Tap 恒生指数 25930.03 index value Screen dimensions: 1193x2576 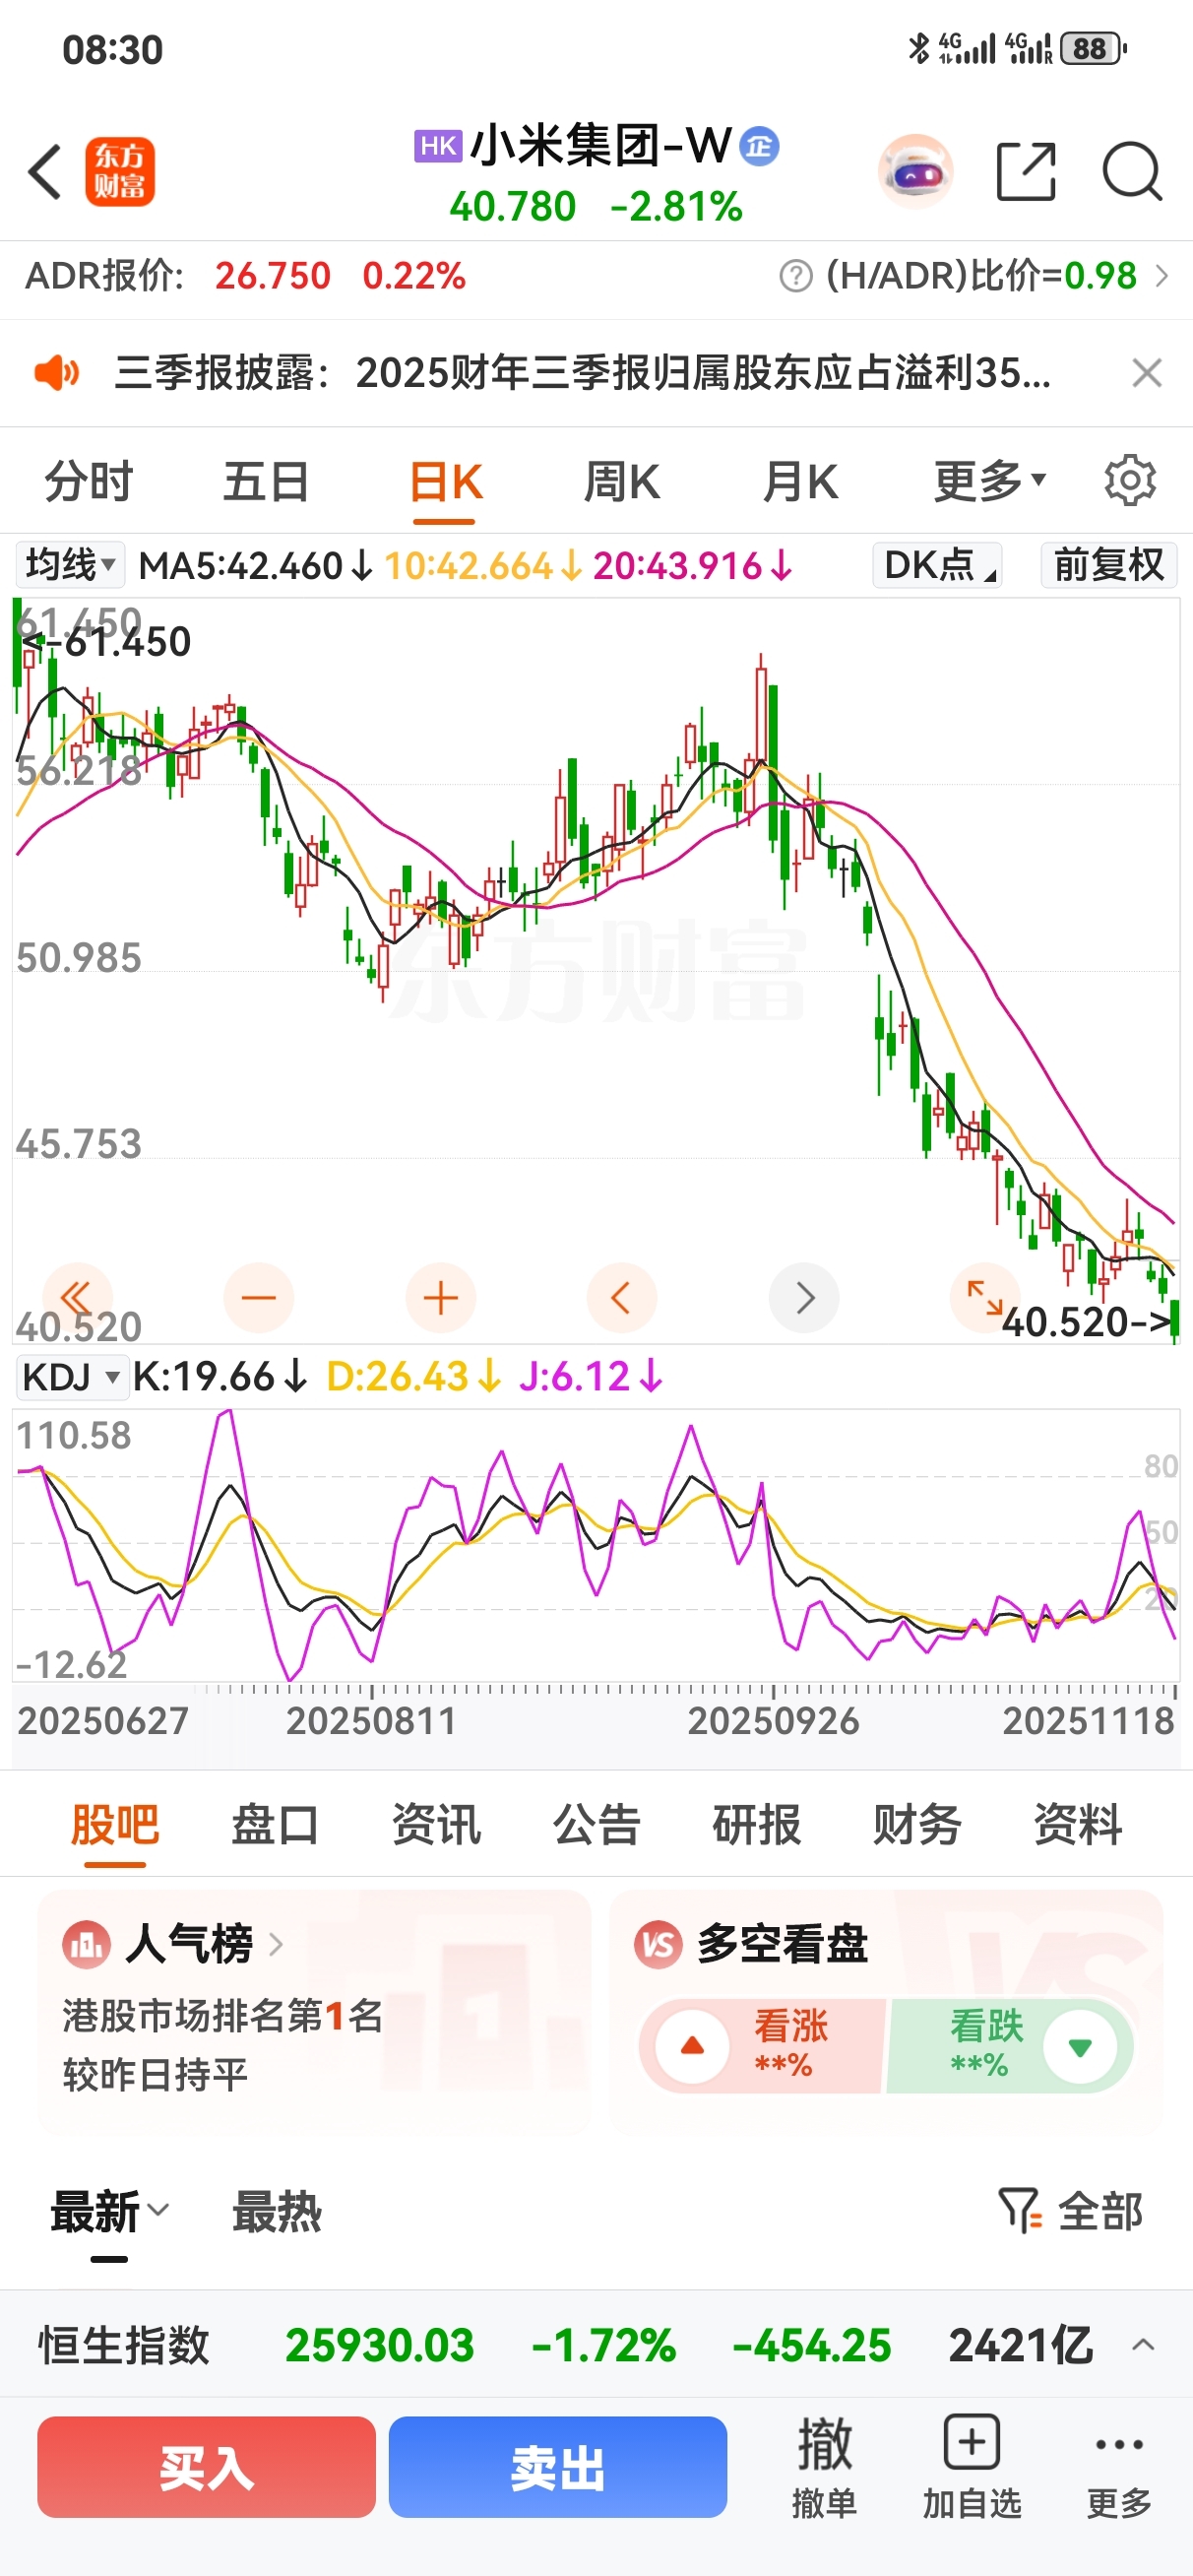(379, 2345)
